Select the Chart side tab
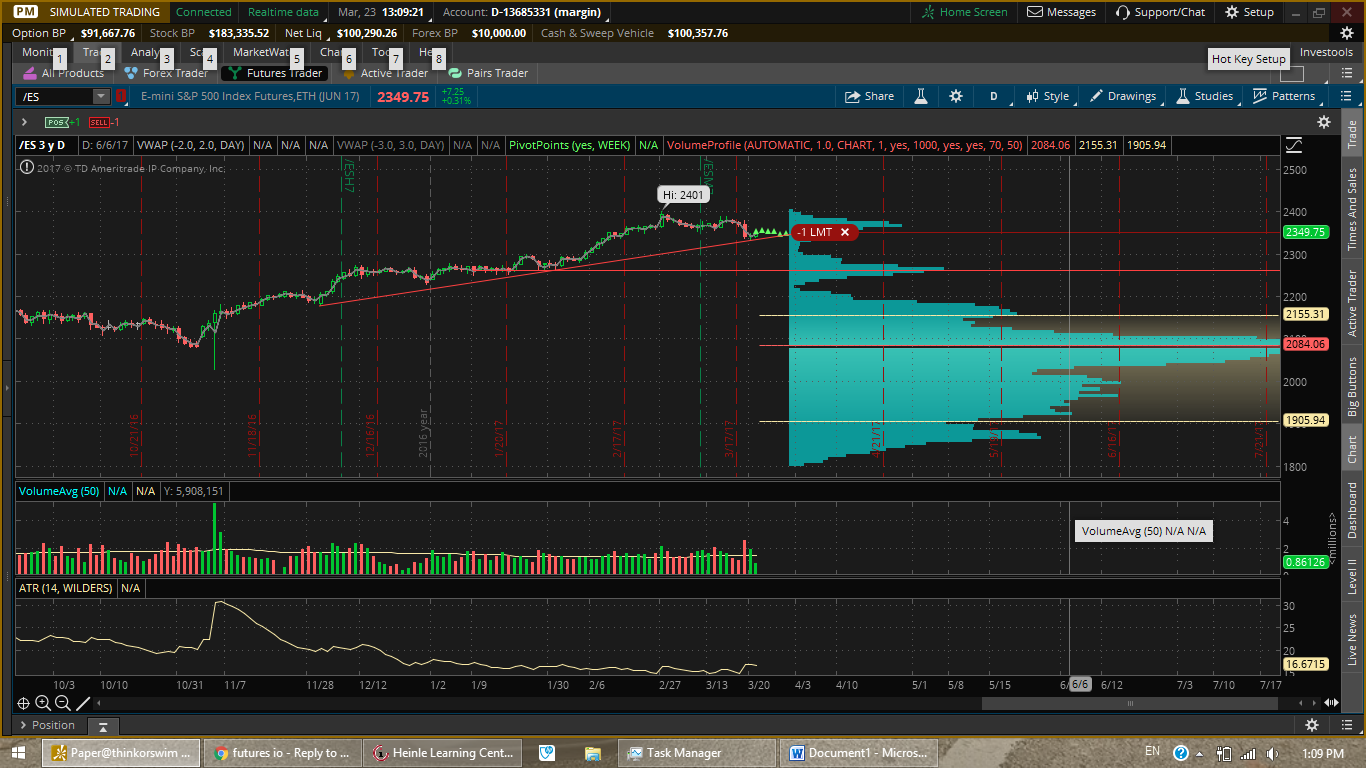 coord(1353,450)
